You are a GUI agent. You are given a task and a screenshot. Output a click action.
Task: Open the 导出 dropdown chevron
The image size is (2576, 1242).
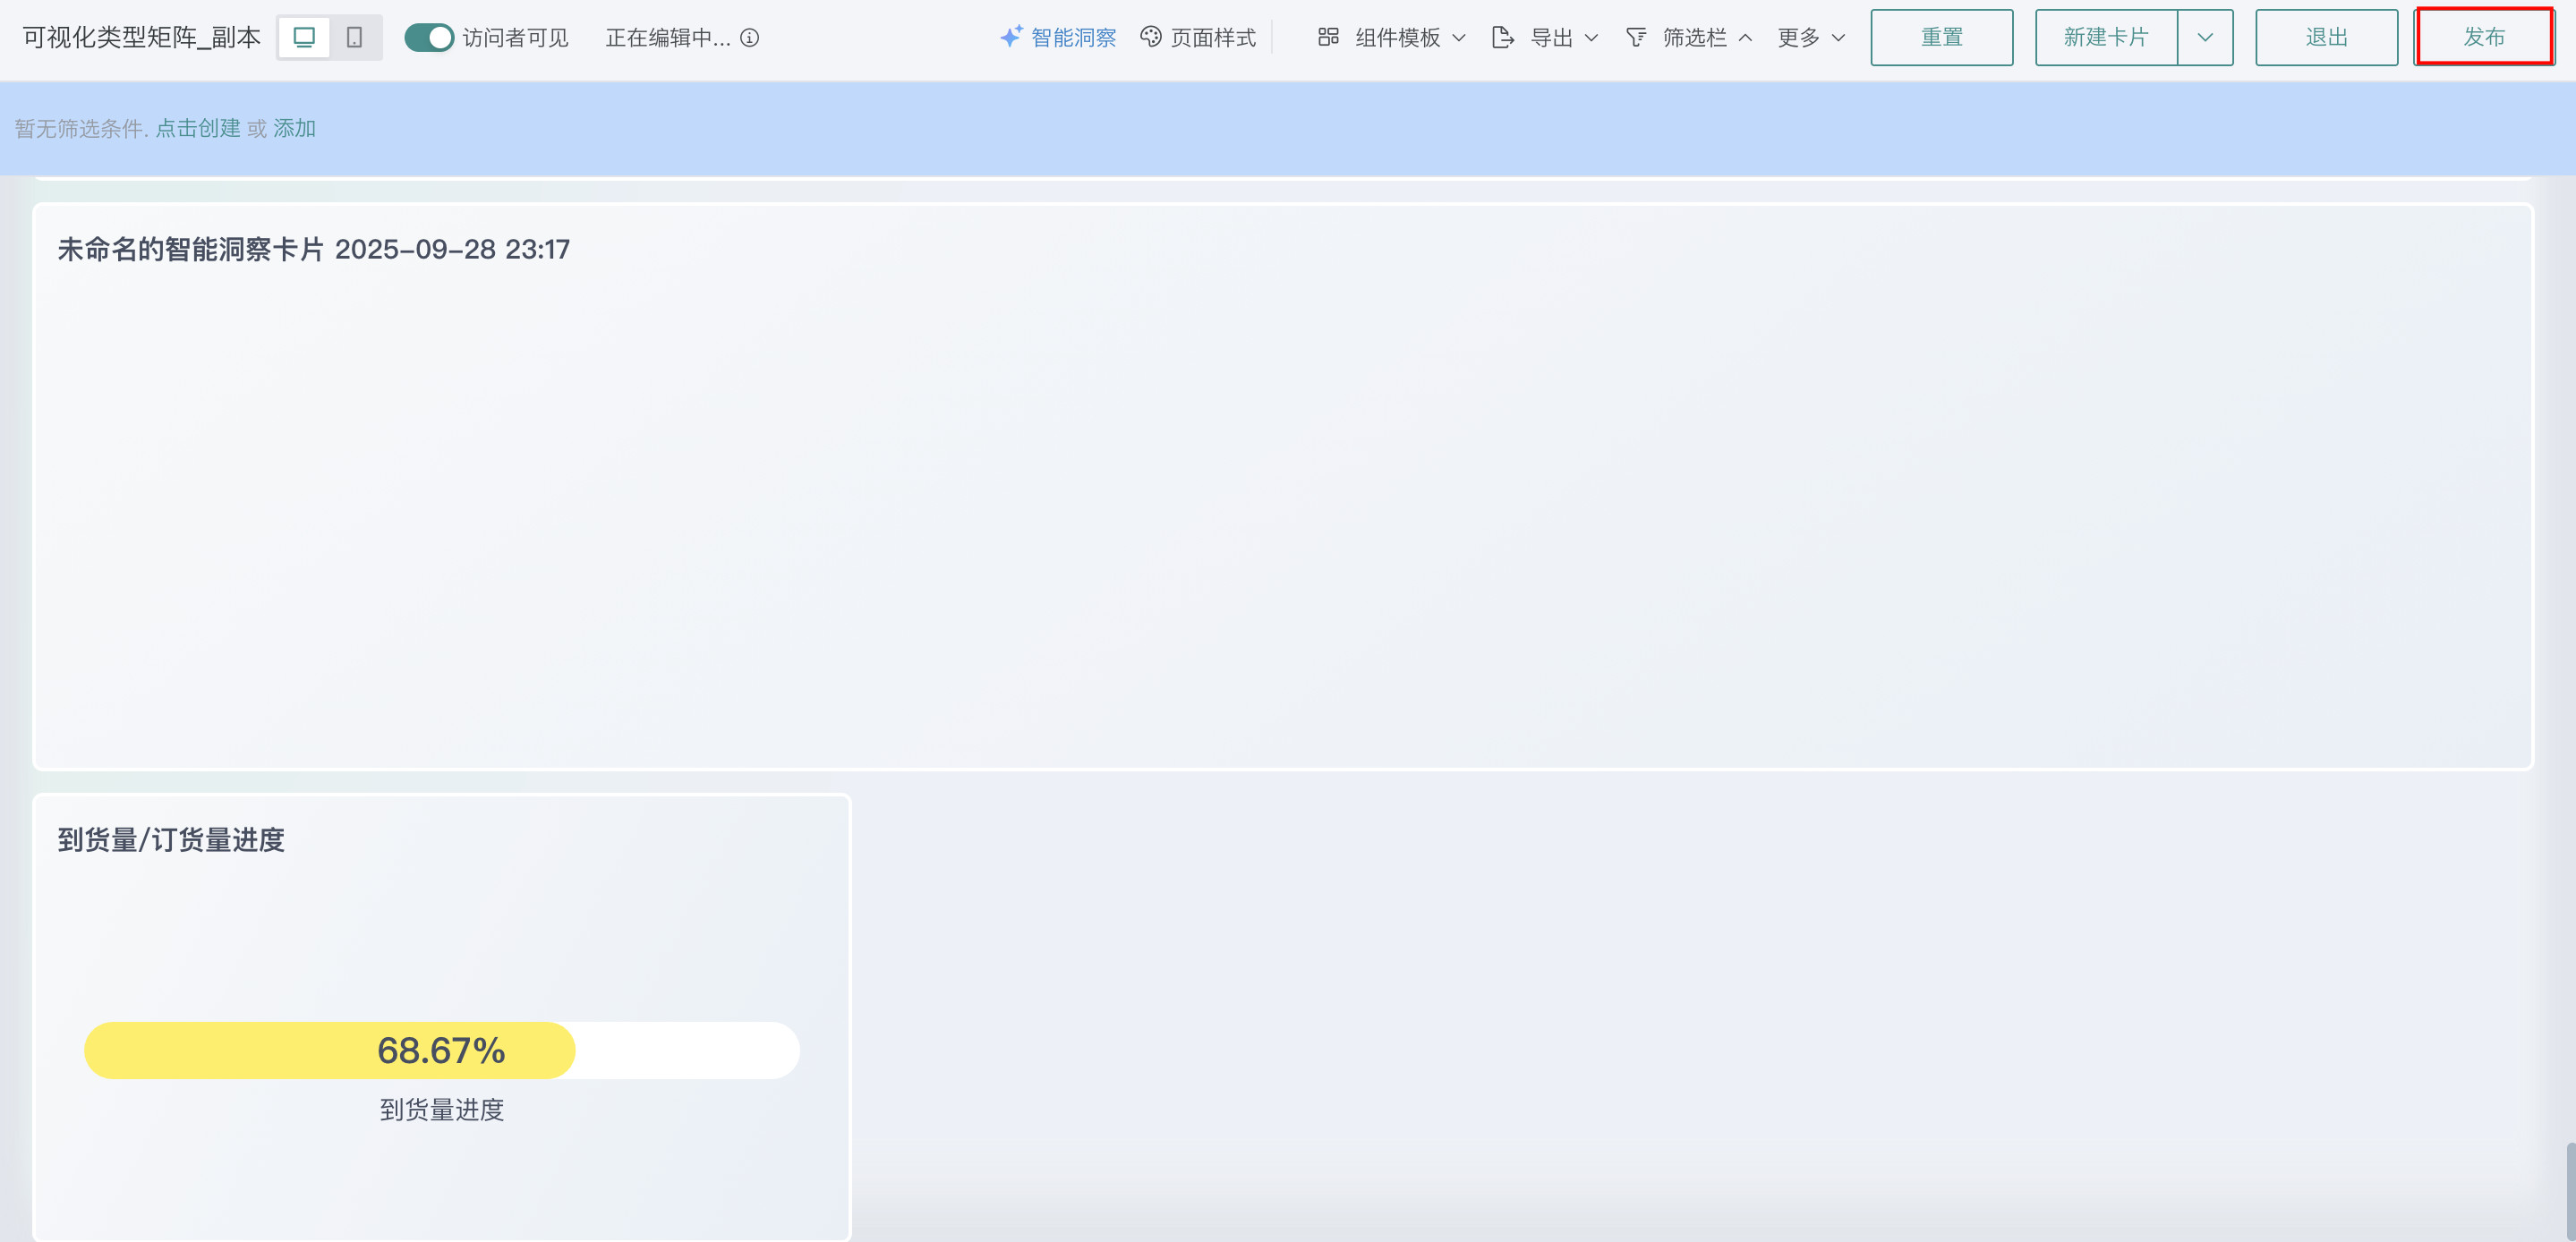click(x=1592, y=37)
